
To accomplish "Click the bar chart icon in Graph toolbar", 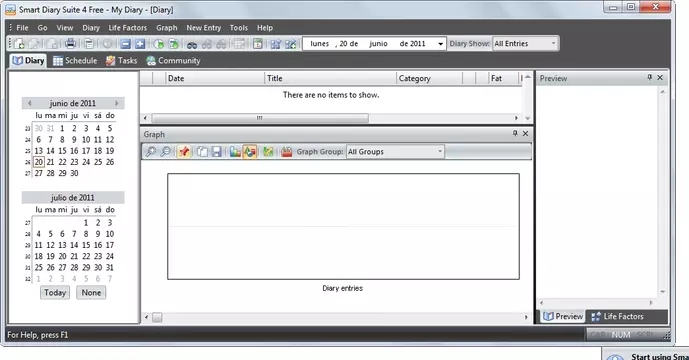I will (x=235, y=152).
